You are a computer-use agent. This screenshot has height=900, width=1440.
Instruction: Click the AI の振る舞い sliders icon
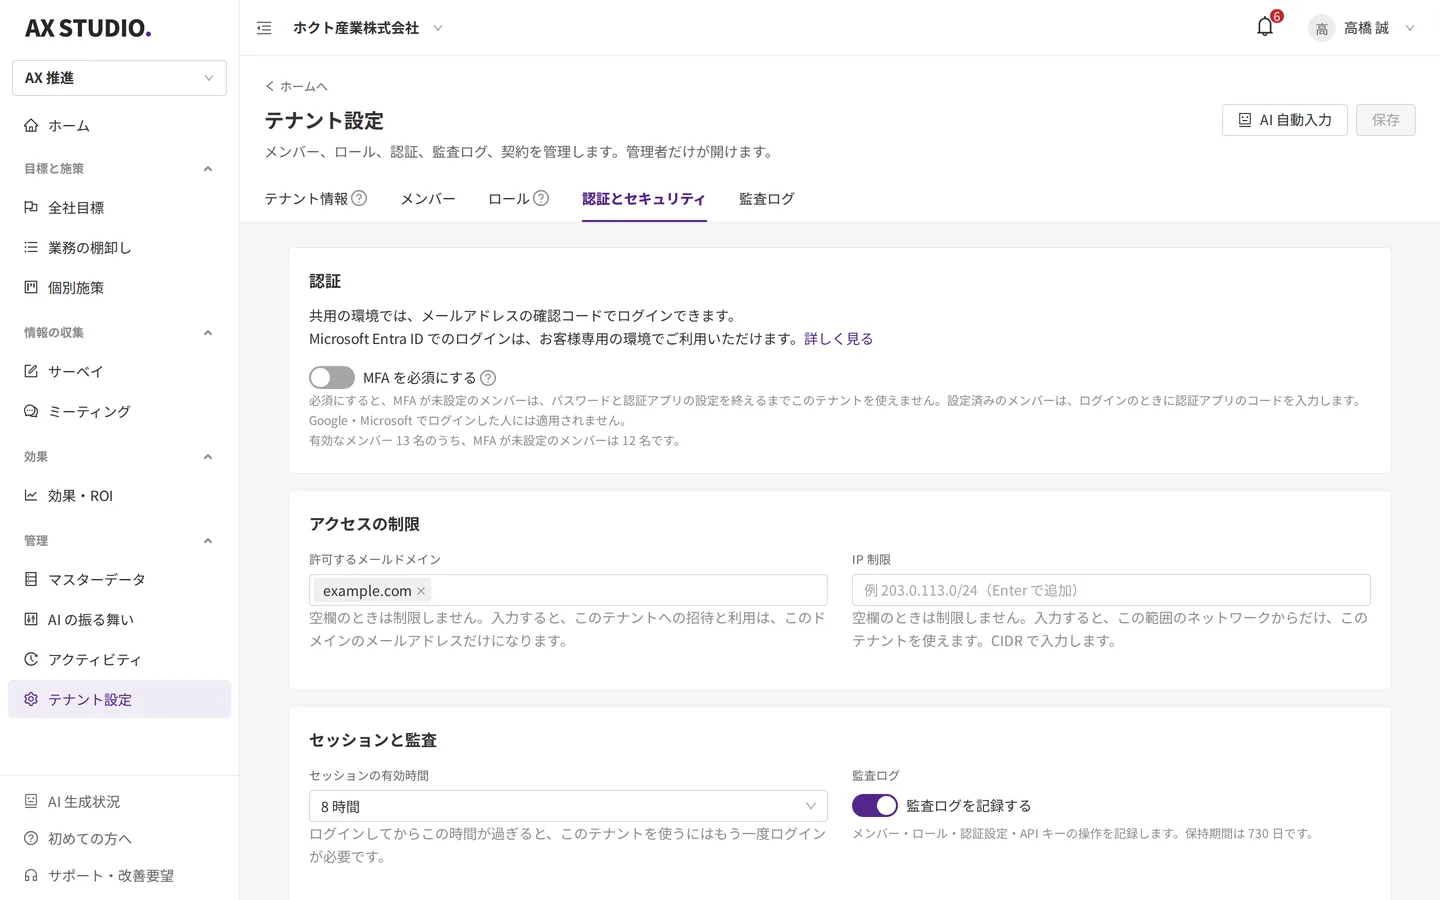[31, 619]
